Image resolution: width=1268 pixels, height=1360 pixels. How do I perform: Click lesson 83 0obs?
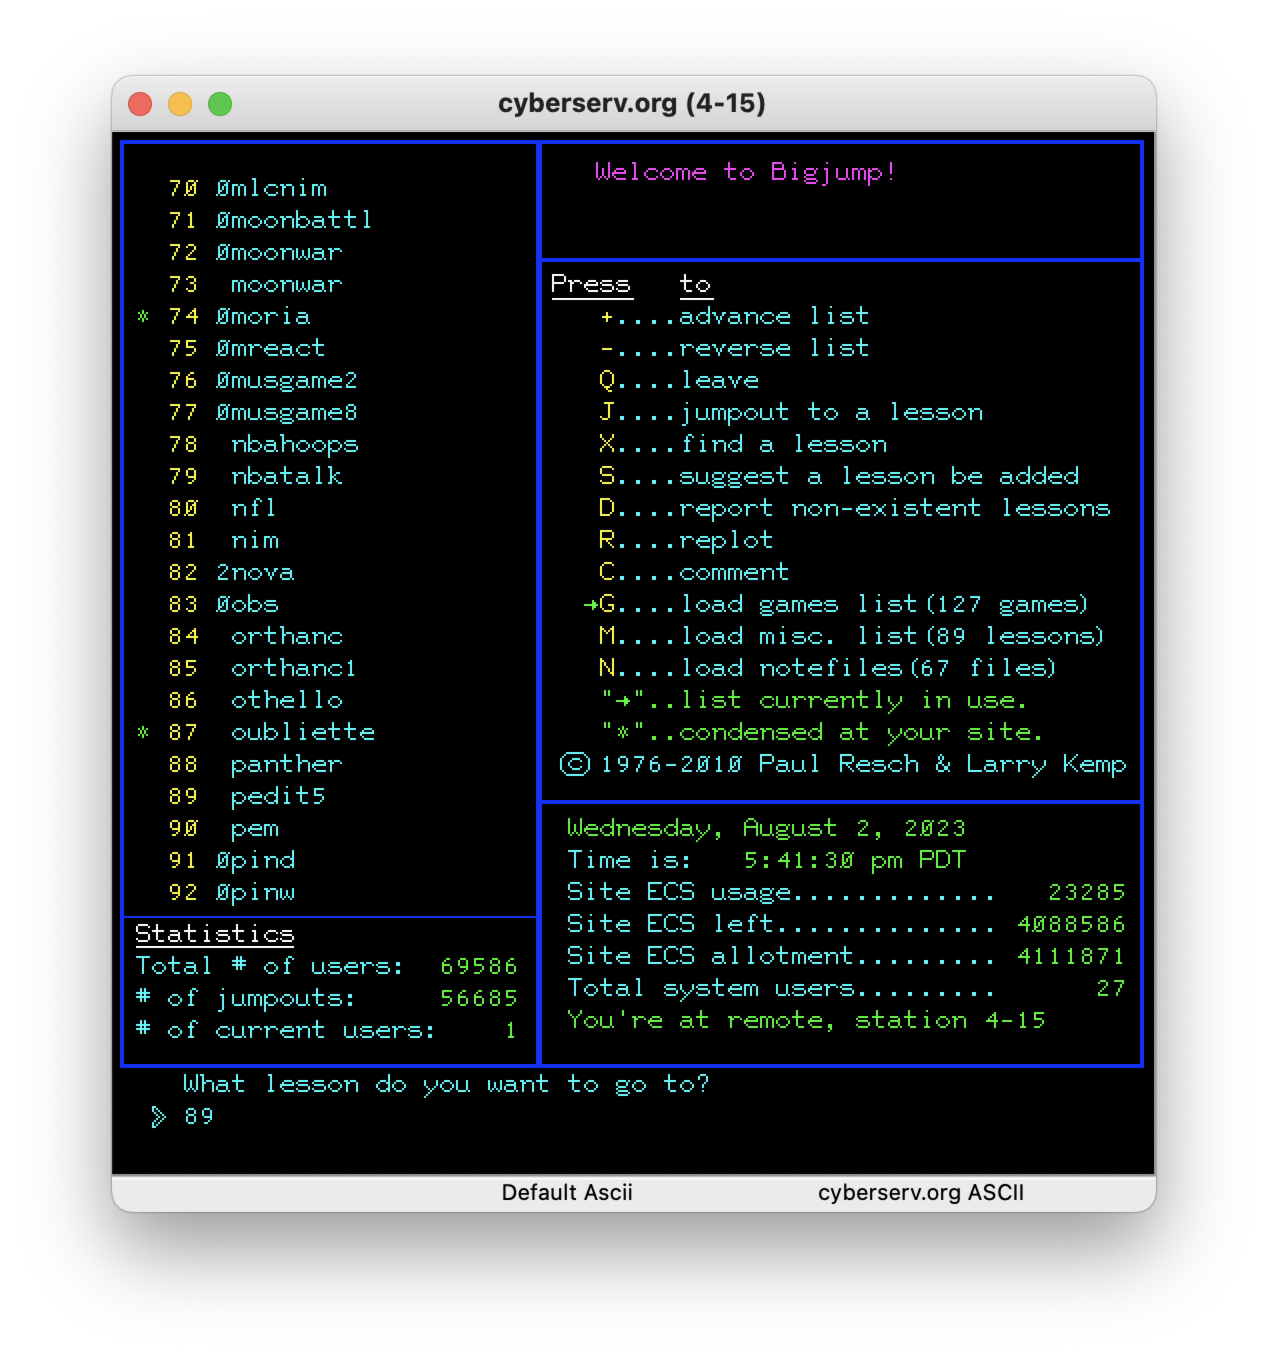click(x=224, y=604)
